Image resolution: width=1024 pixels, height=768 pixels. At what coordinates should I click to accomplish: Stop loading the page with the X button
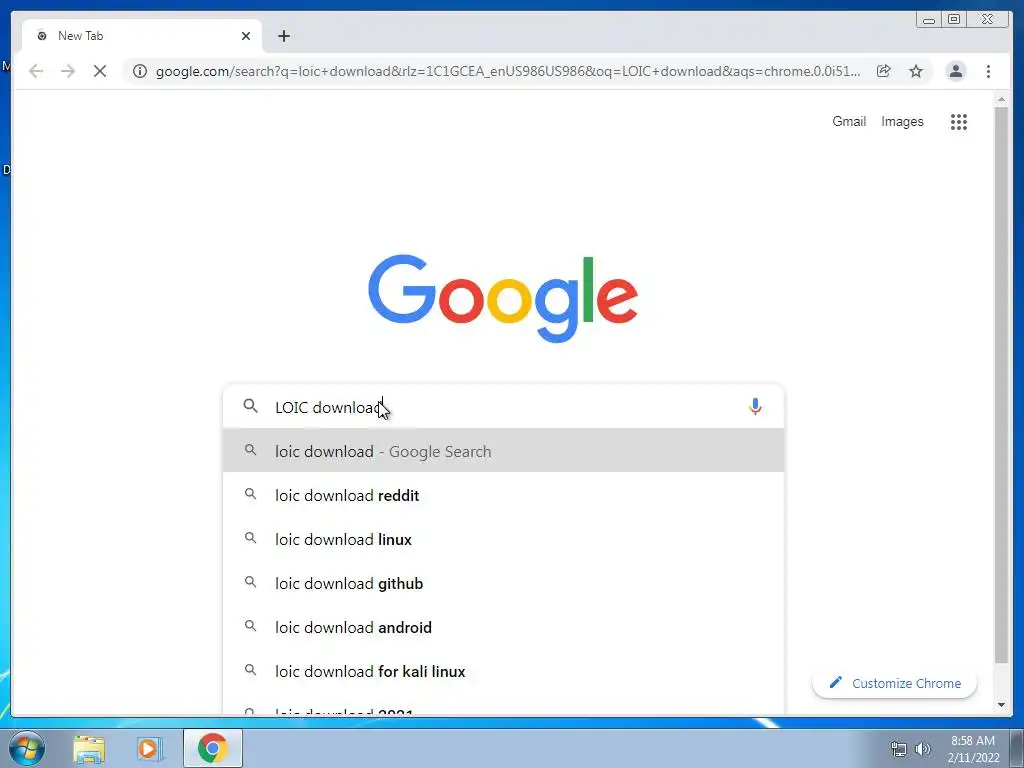[100, 71]
